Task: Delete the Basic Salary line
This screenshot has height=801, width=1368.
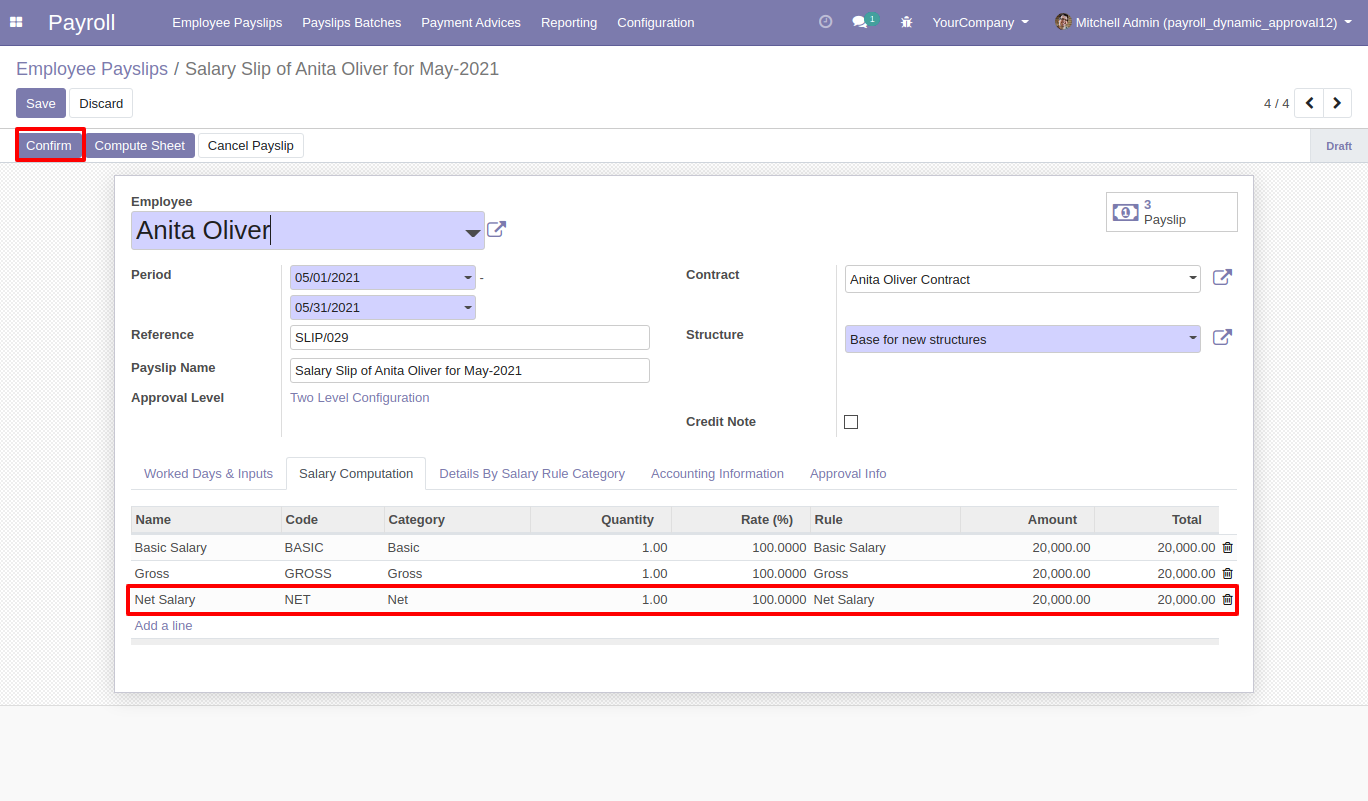Action: click(x=1227, y=548)
